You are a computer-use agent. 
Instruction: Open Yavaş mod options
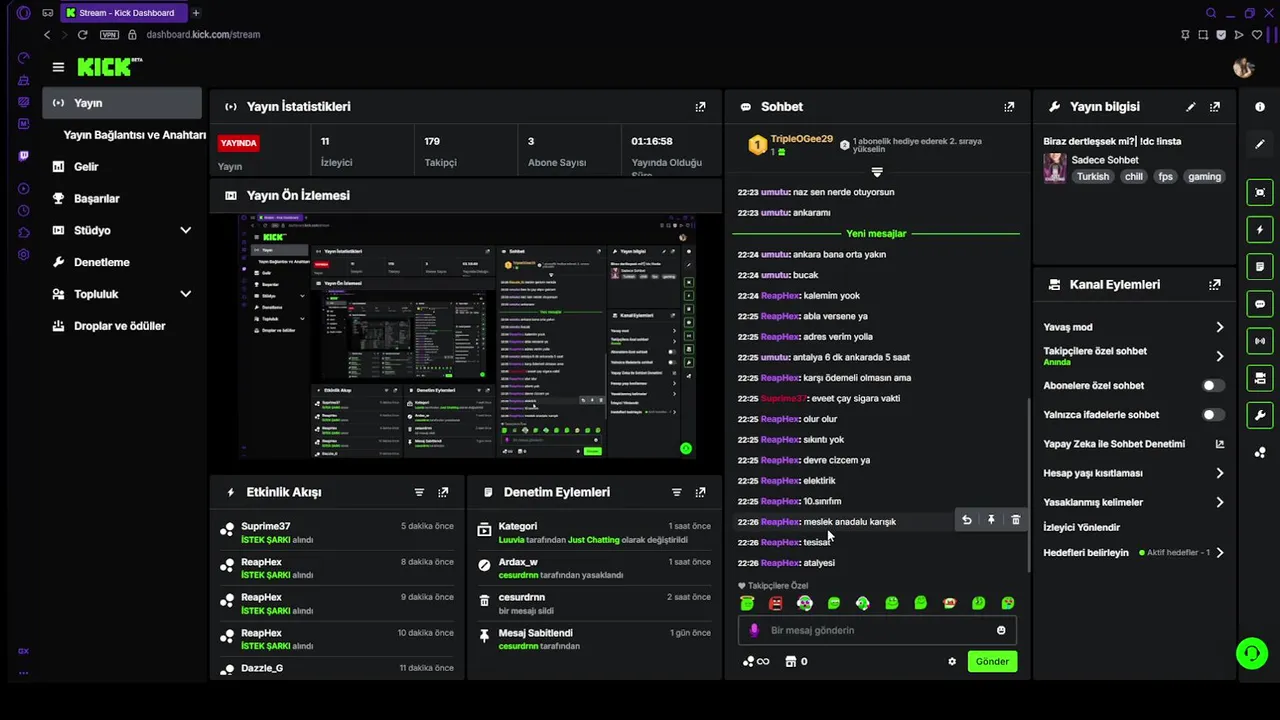click(x=1133, y=327)
